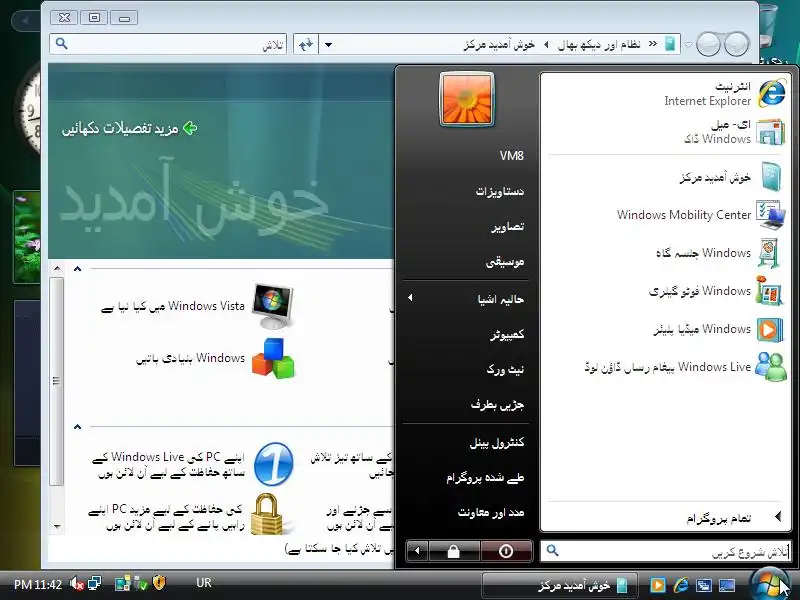Collapse the second Welcome Center section chevron

[x=78, y=427]
